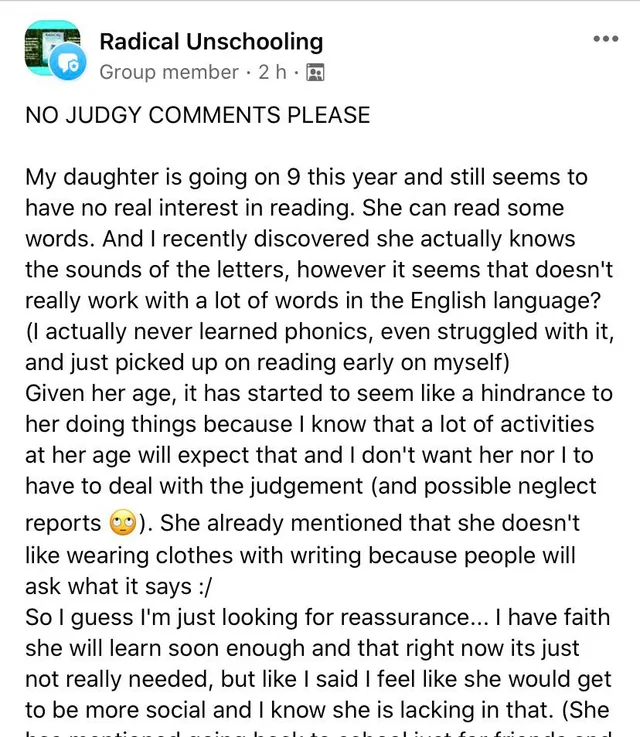Click the group privacy members icon

(315, 72)
